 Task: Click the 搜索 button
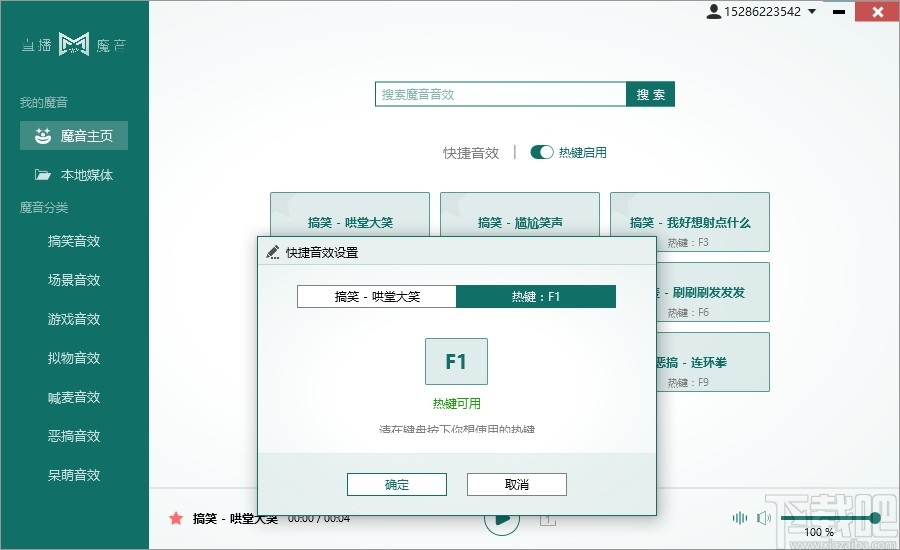coord(650,94)
